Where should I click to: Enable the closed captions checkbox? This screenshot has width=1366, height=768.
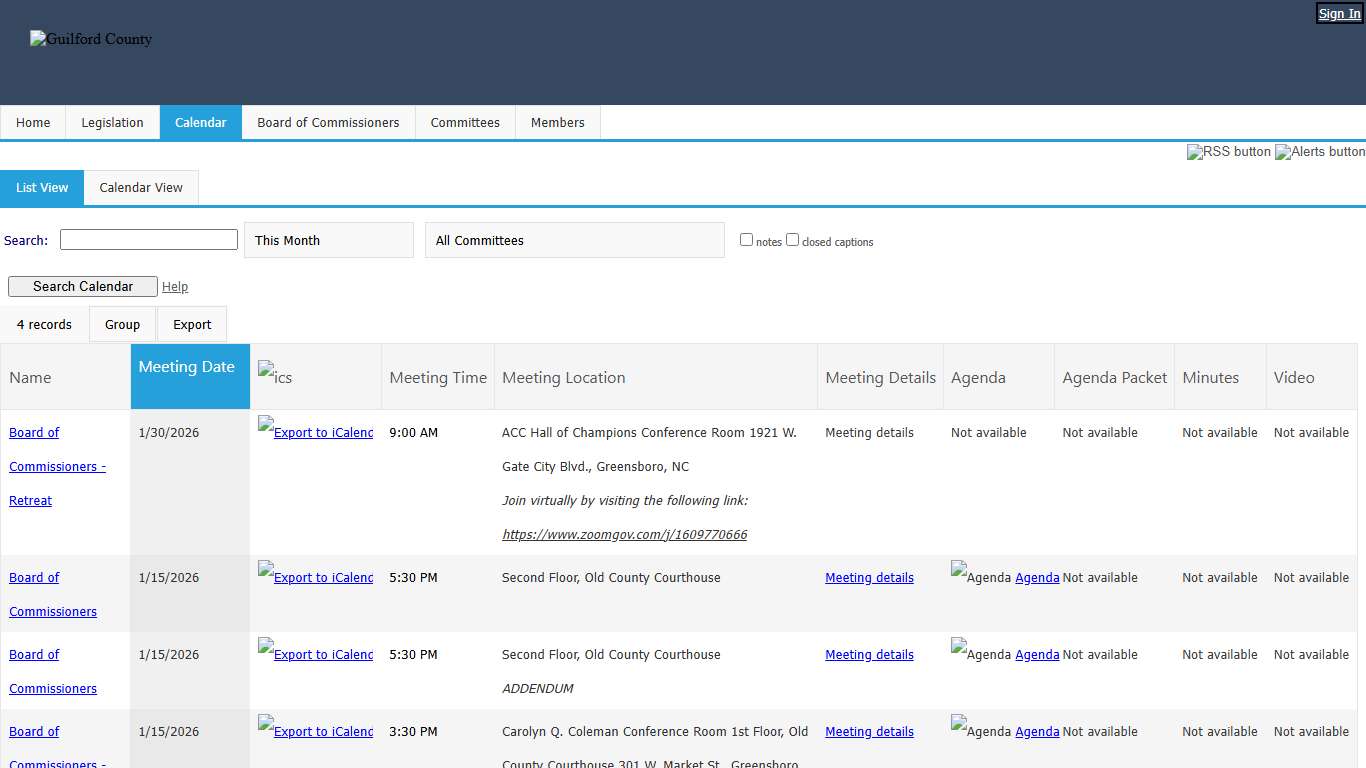click(x=792, y=240)
